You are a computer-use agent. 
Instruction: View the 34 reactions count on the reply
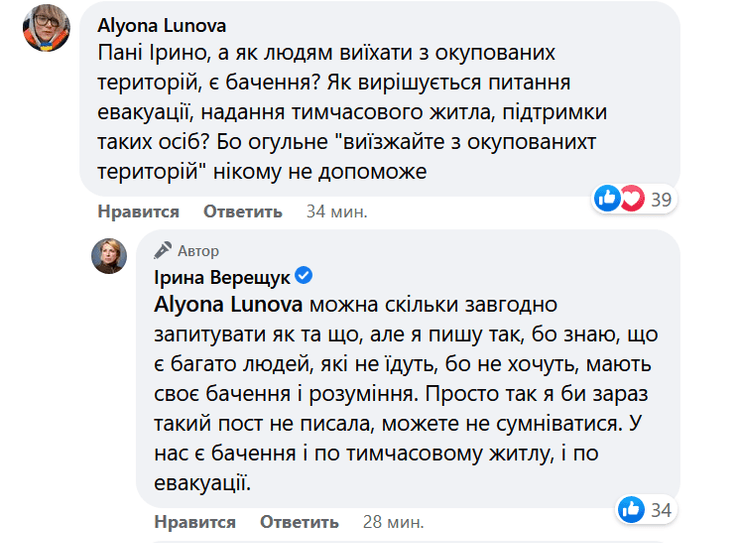pos(661,510)
